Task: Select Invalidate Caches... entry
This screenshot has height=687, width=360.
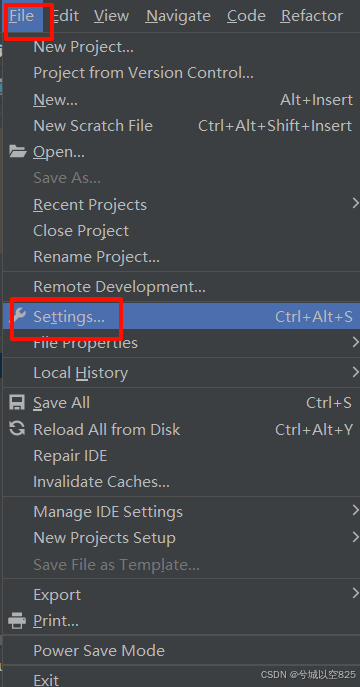Action: pos(180,482)
